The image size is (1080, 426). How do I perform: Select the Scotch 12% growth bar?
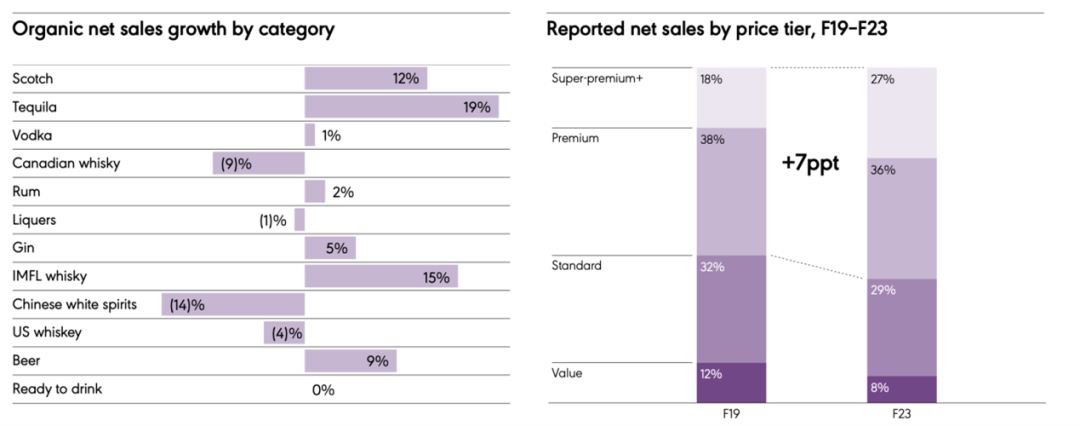pyautogui.click(x=366, y=78)
